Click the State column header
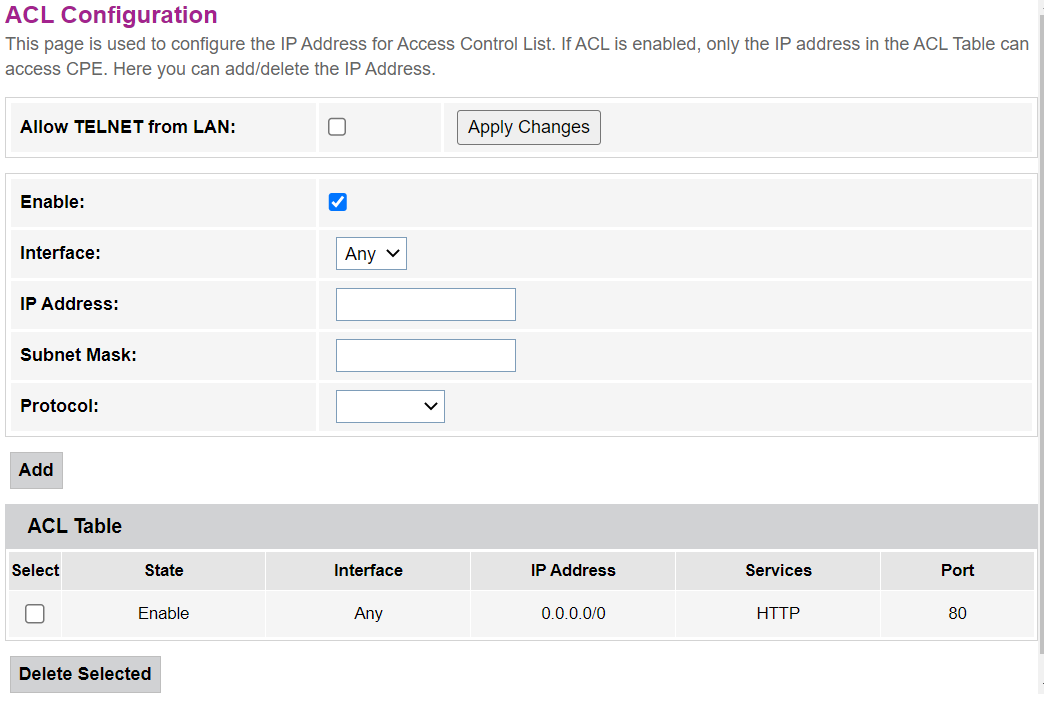Image resolution: width=1044 pixels, height=704 pixels. pos(164,570)
